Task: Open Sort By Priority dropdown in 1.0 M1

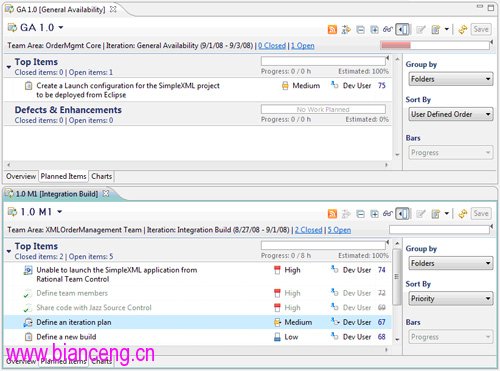Action: (450, 299)
